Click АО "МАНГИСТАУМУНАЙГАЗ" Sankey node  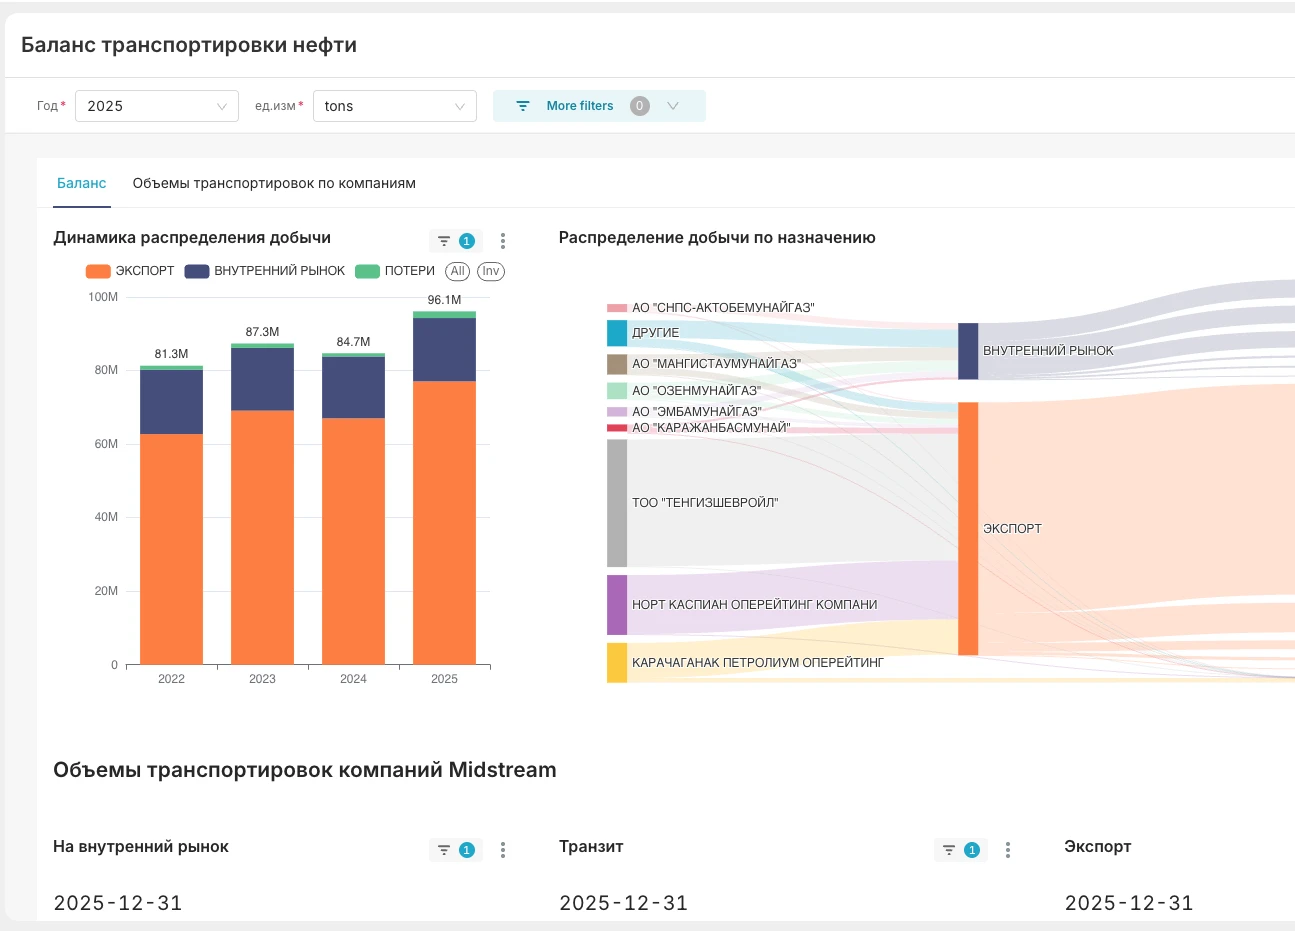coord(617,364)
